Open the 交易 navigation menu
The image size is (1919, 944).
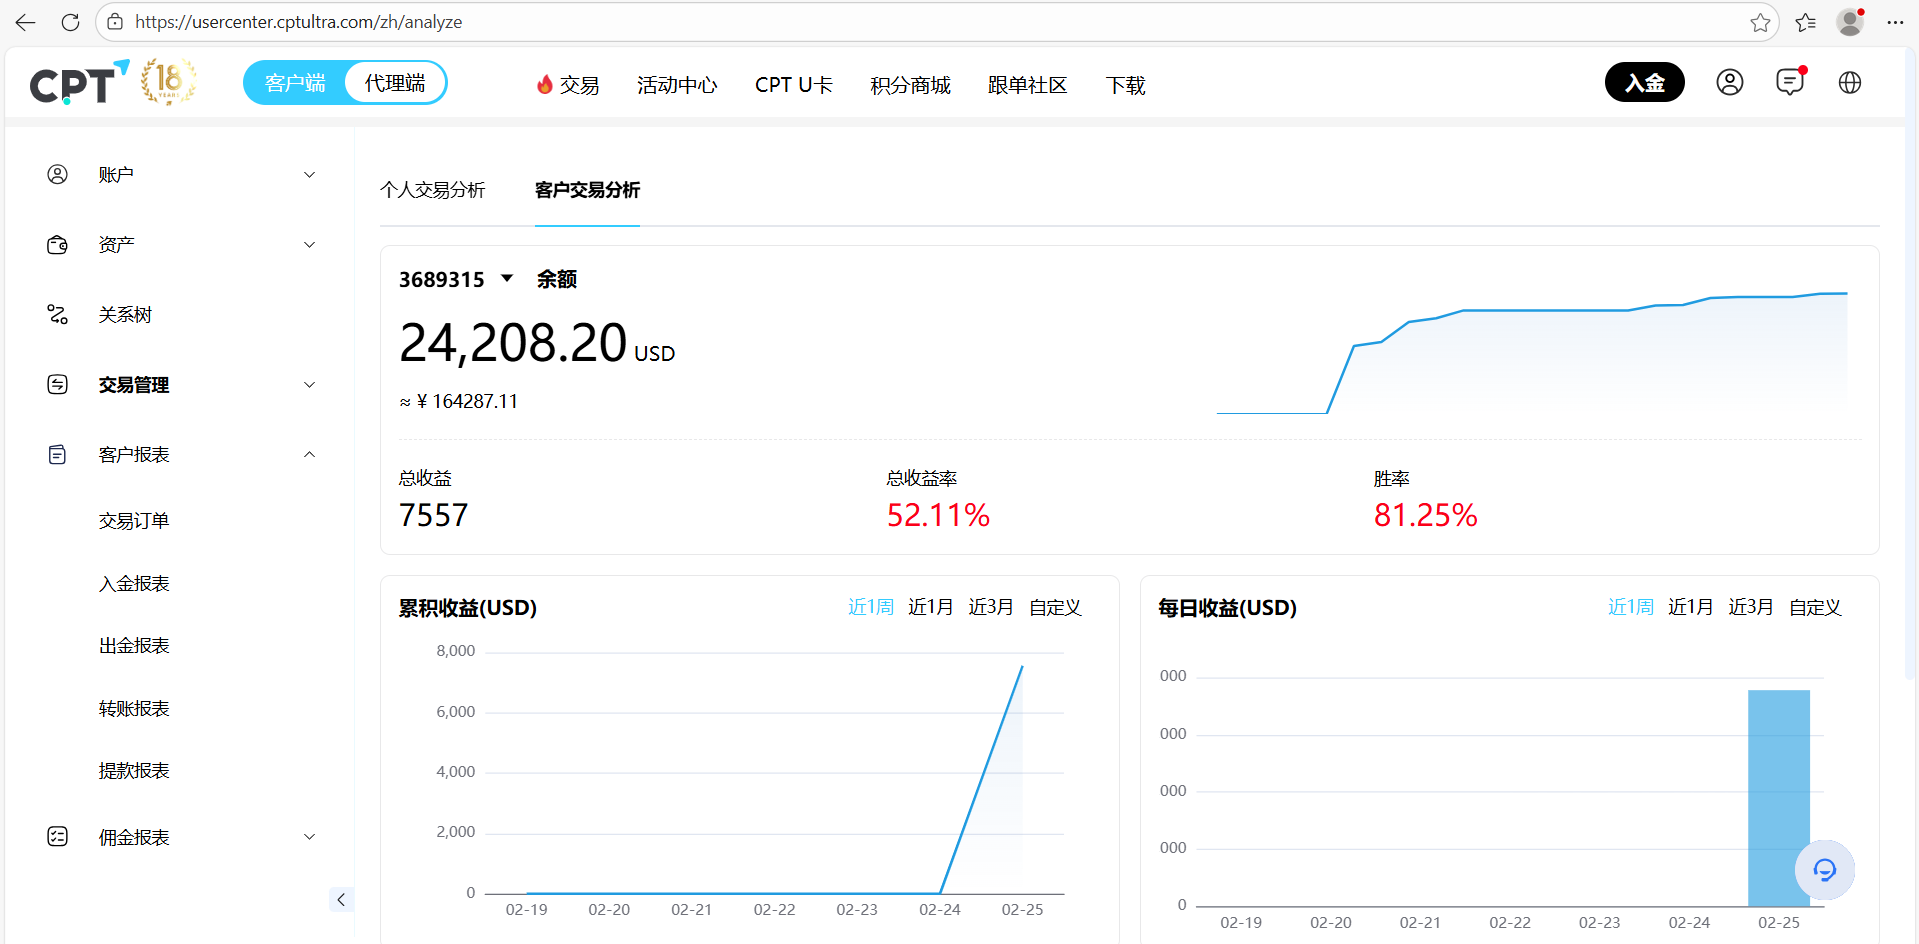pos(568,85)
